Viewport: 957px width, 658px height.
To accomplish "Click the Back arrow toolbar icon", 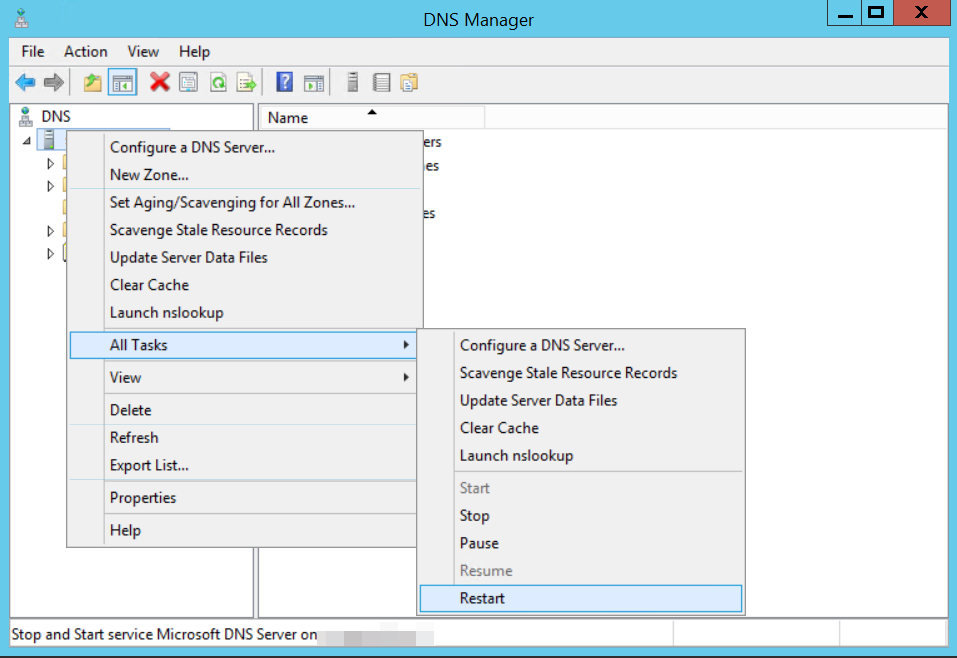I will [x=26, y=82].
